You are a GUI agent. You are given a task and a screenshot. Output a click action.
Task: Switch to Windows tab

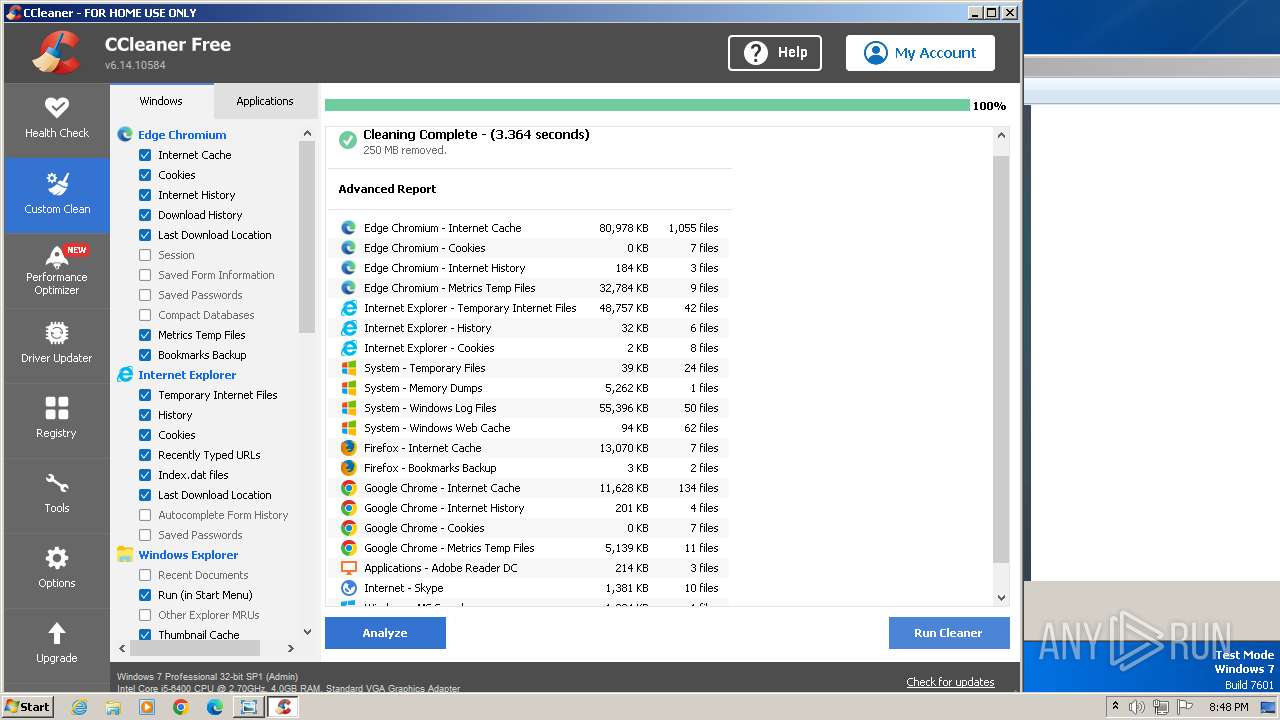point(161,101)
